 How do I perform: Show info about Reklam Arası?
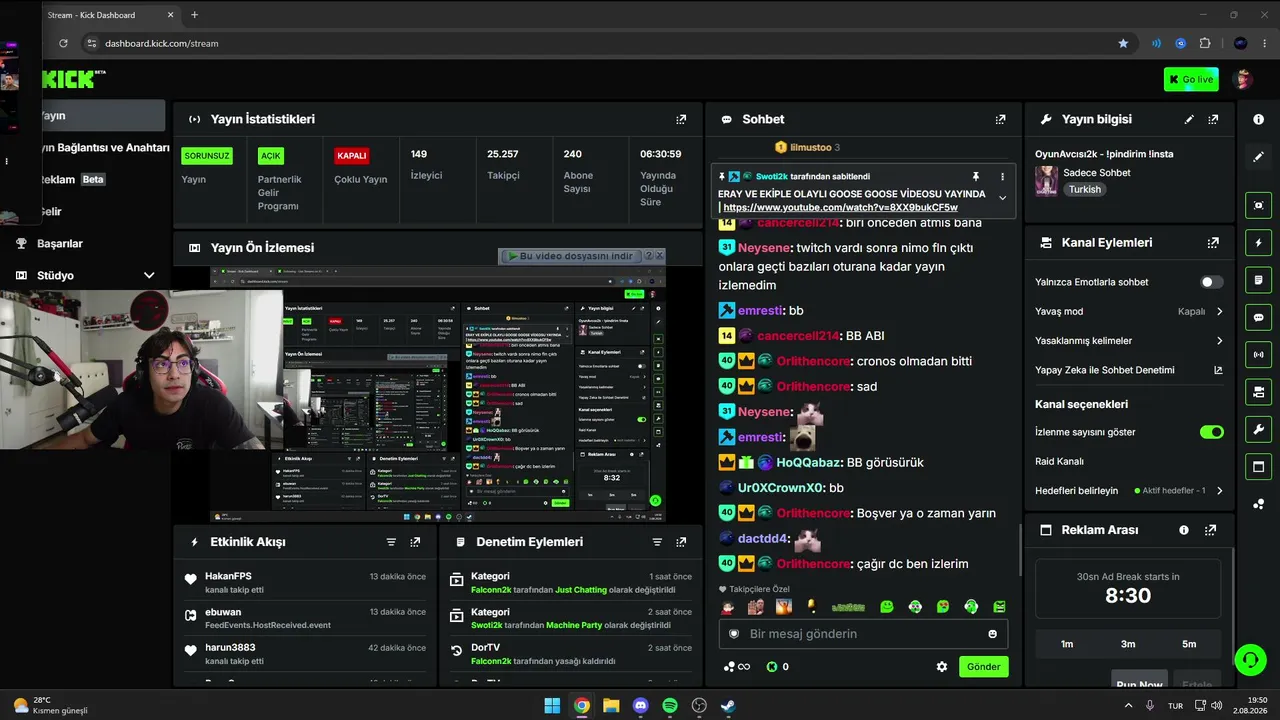click(1184, 530)
